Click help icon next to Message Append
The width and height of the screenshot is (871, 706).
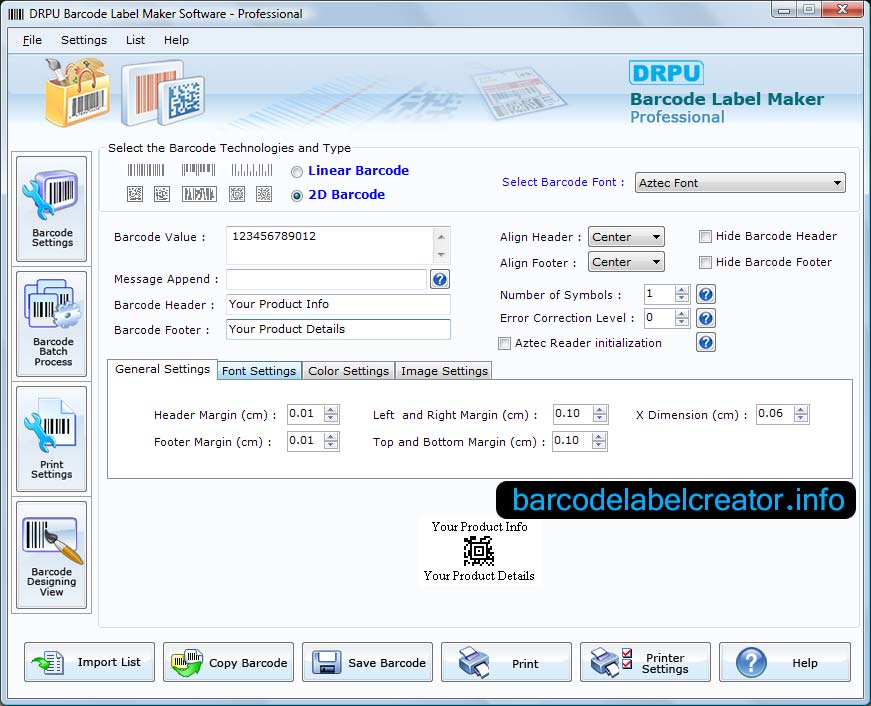click(x=439, y=279)
